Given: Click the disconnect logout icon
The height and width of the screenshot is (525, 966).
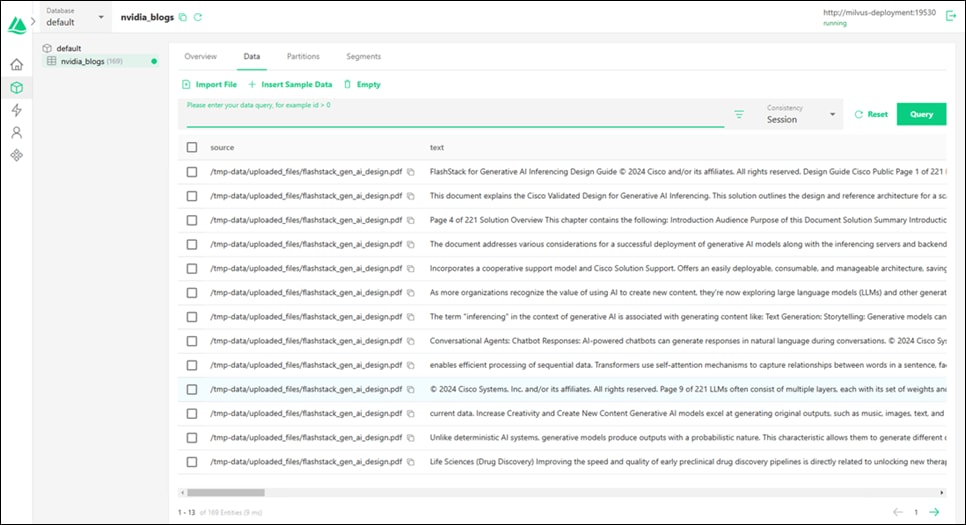Looking at the screenshot, I should click(x=951, y=16).
